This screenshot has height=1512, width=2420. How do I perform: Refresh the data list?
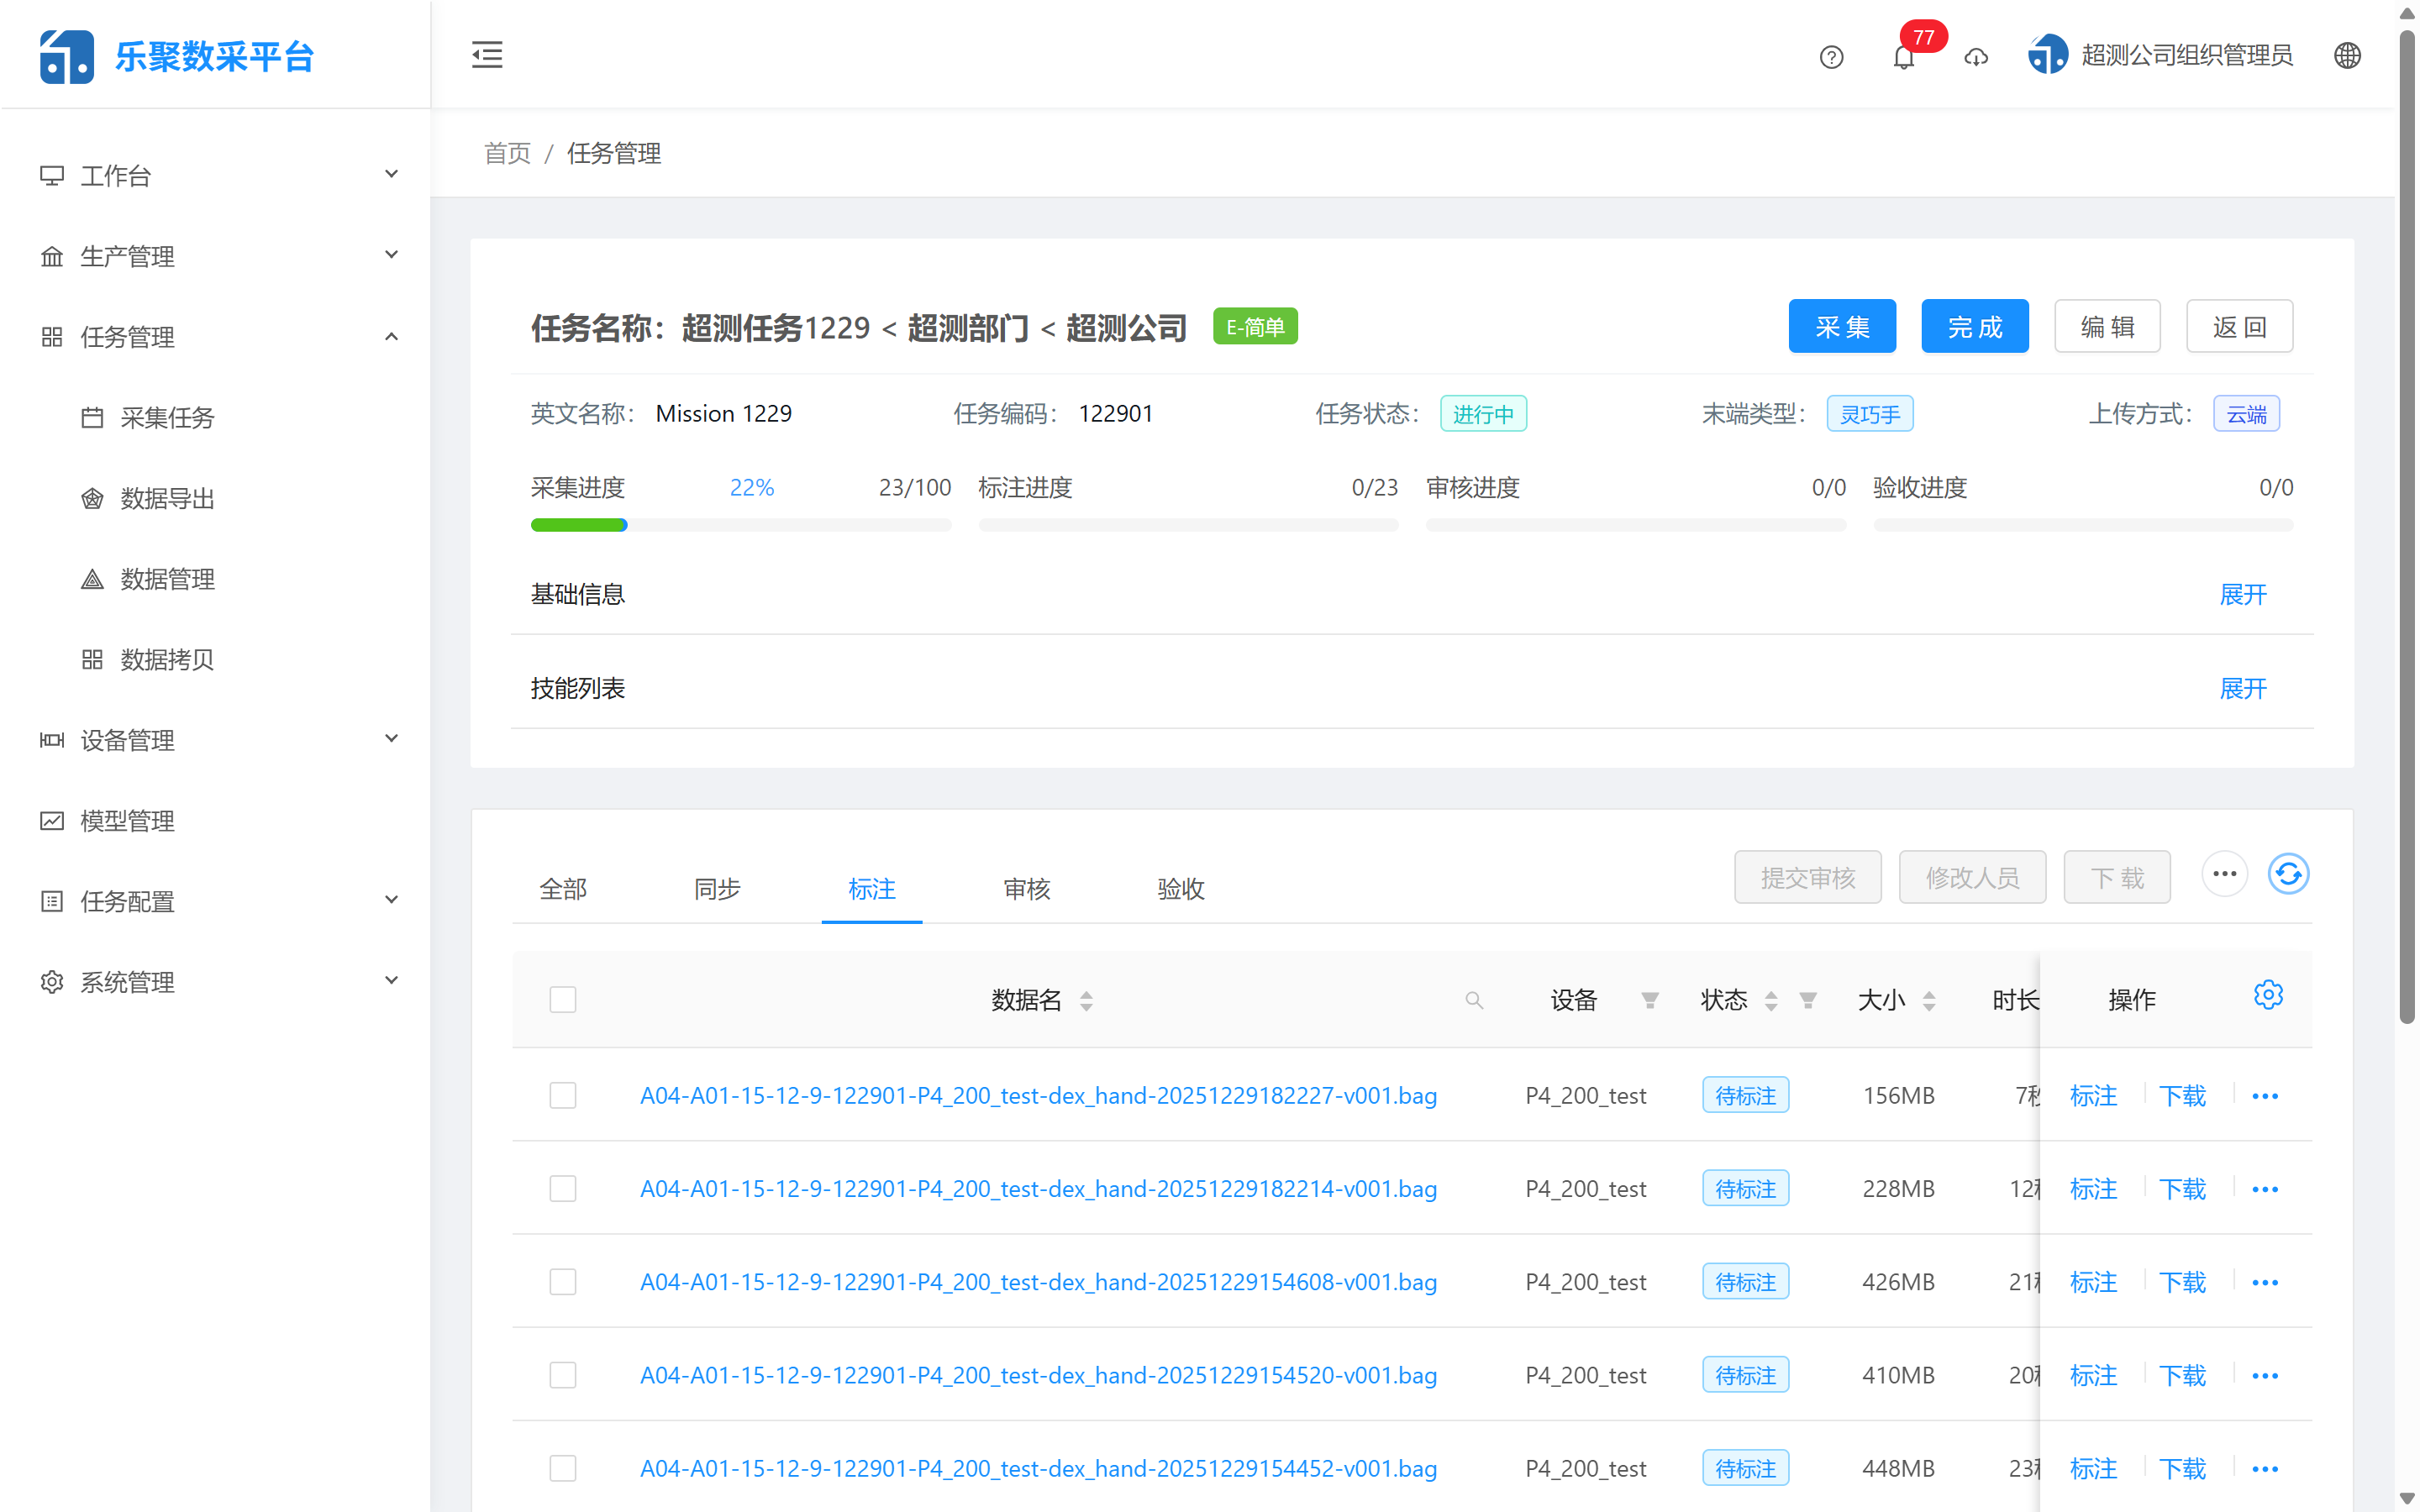click(x=2288, y=874)
